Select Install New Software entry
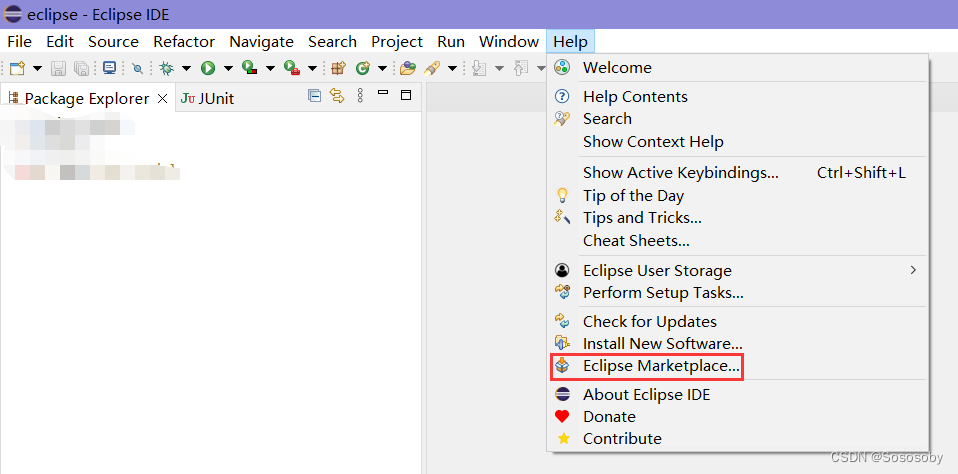 tap(738, 344)
